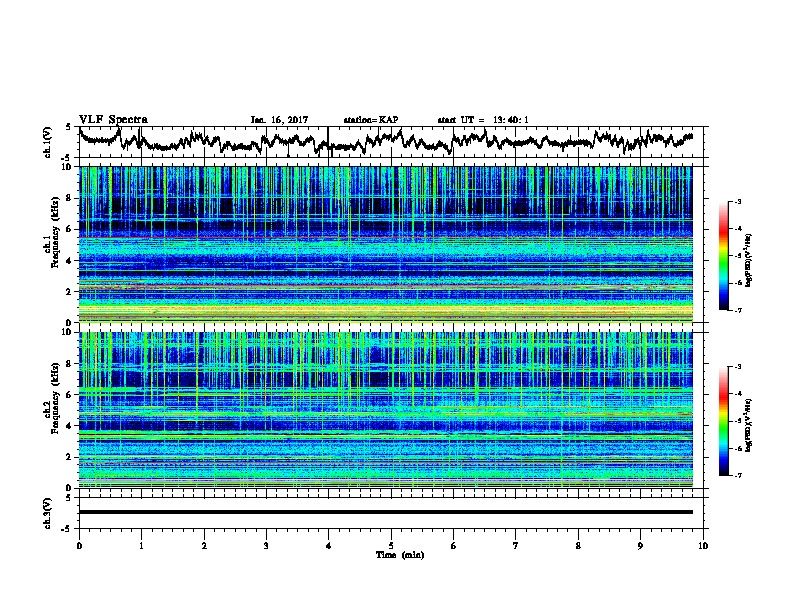Image resolution: width=792 pixels, height=612 pixels.
Task: Click the ch.1 spectrogram color scale bar
Action: tap(723, 256)
